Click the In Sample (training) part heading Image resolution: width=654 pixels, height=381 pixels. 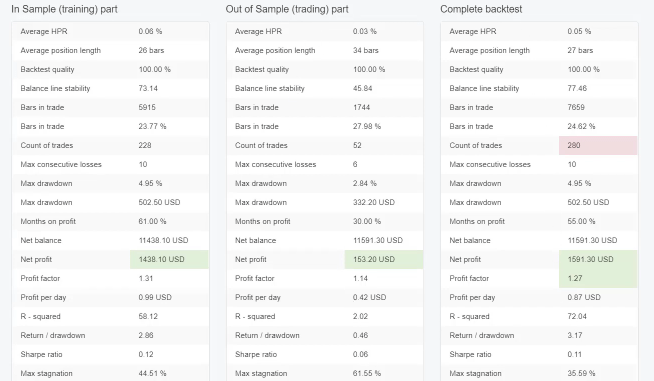tap(64, 9)
